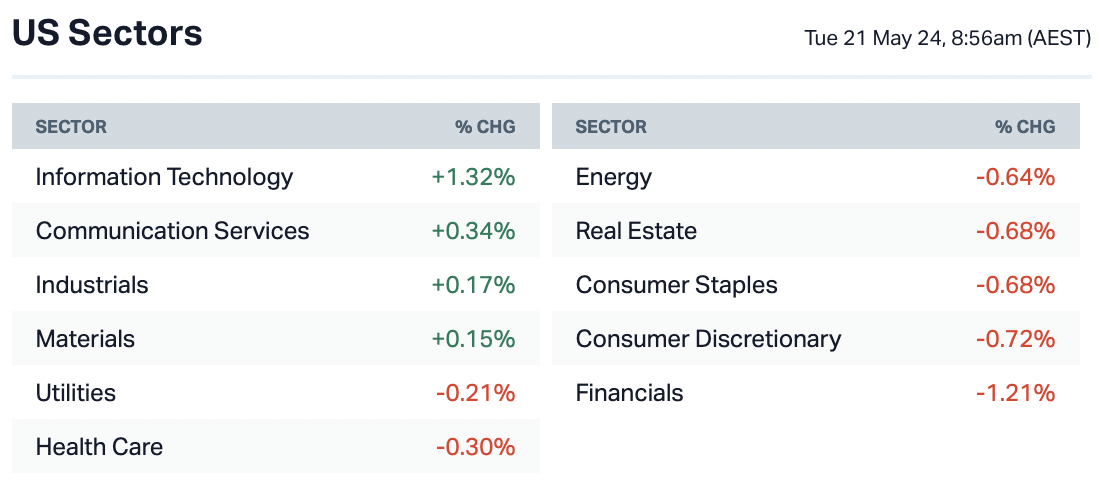Open the Utilities sector entry
The image size is (1102, 504).
pos(76,393)
